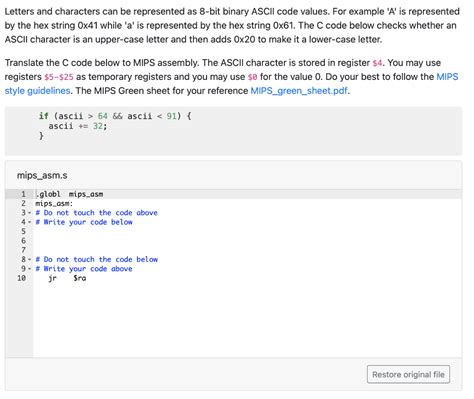The height and width of the screenshot is (399, 474).
Task: Place cursor on empty line 7
Action: [247, 250]
